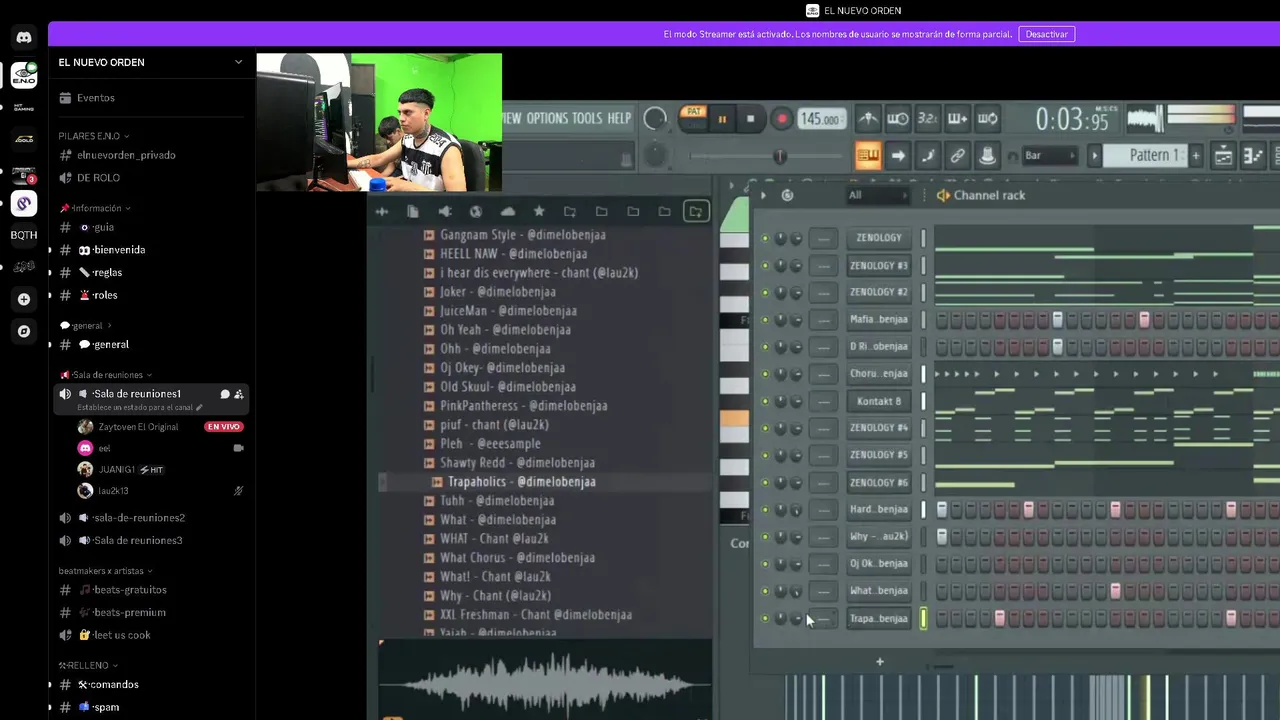Collapse the Información category
Screen dimensions: 1280x720
pos(95,208)
